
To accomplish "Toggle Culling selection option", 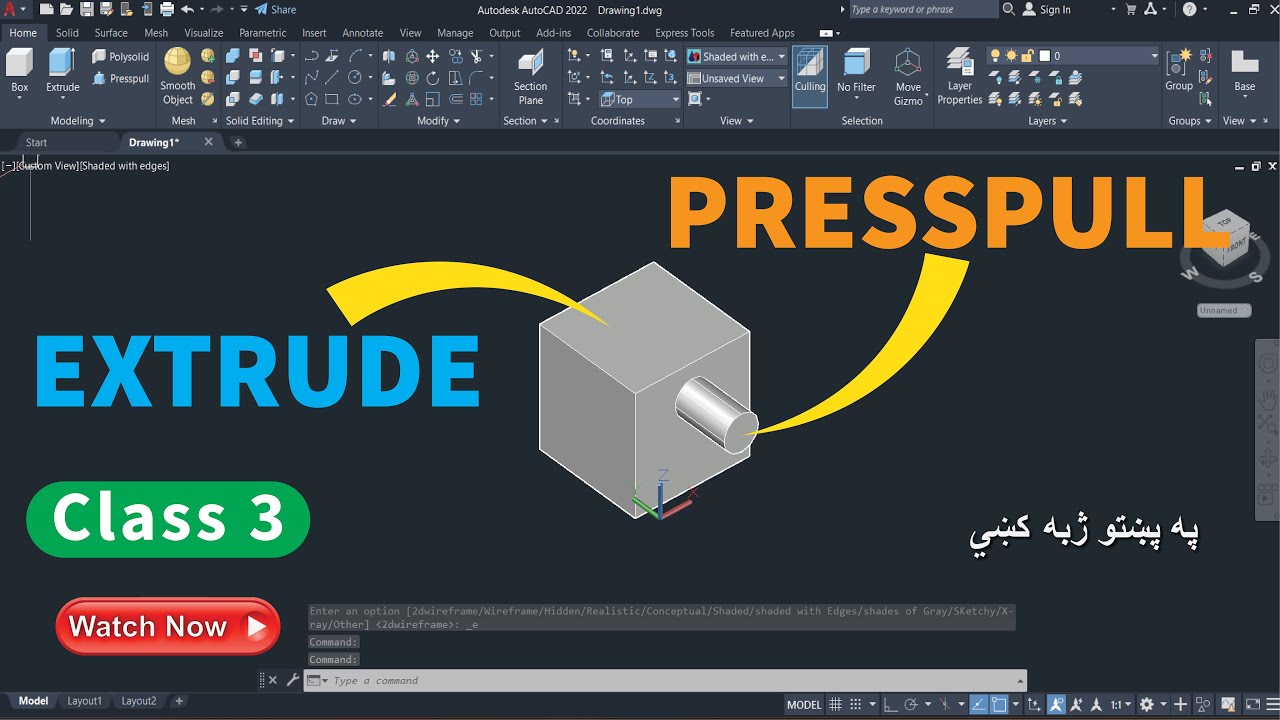I will (x=810, y=74).
